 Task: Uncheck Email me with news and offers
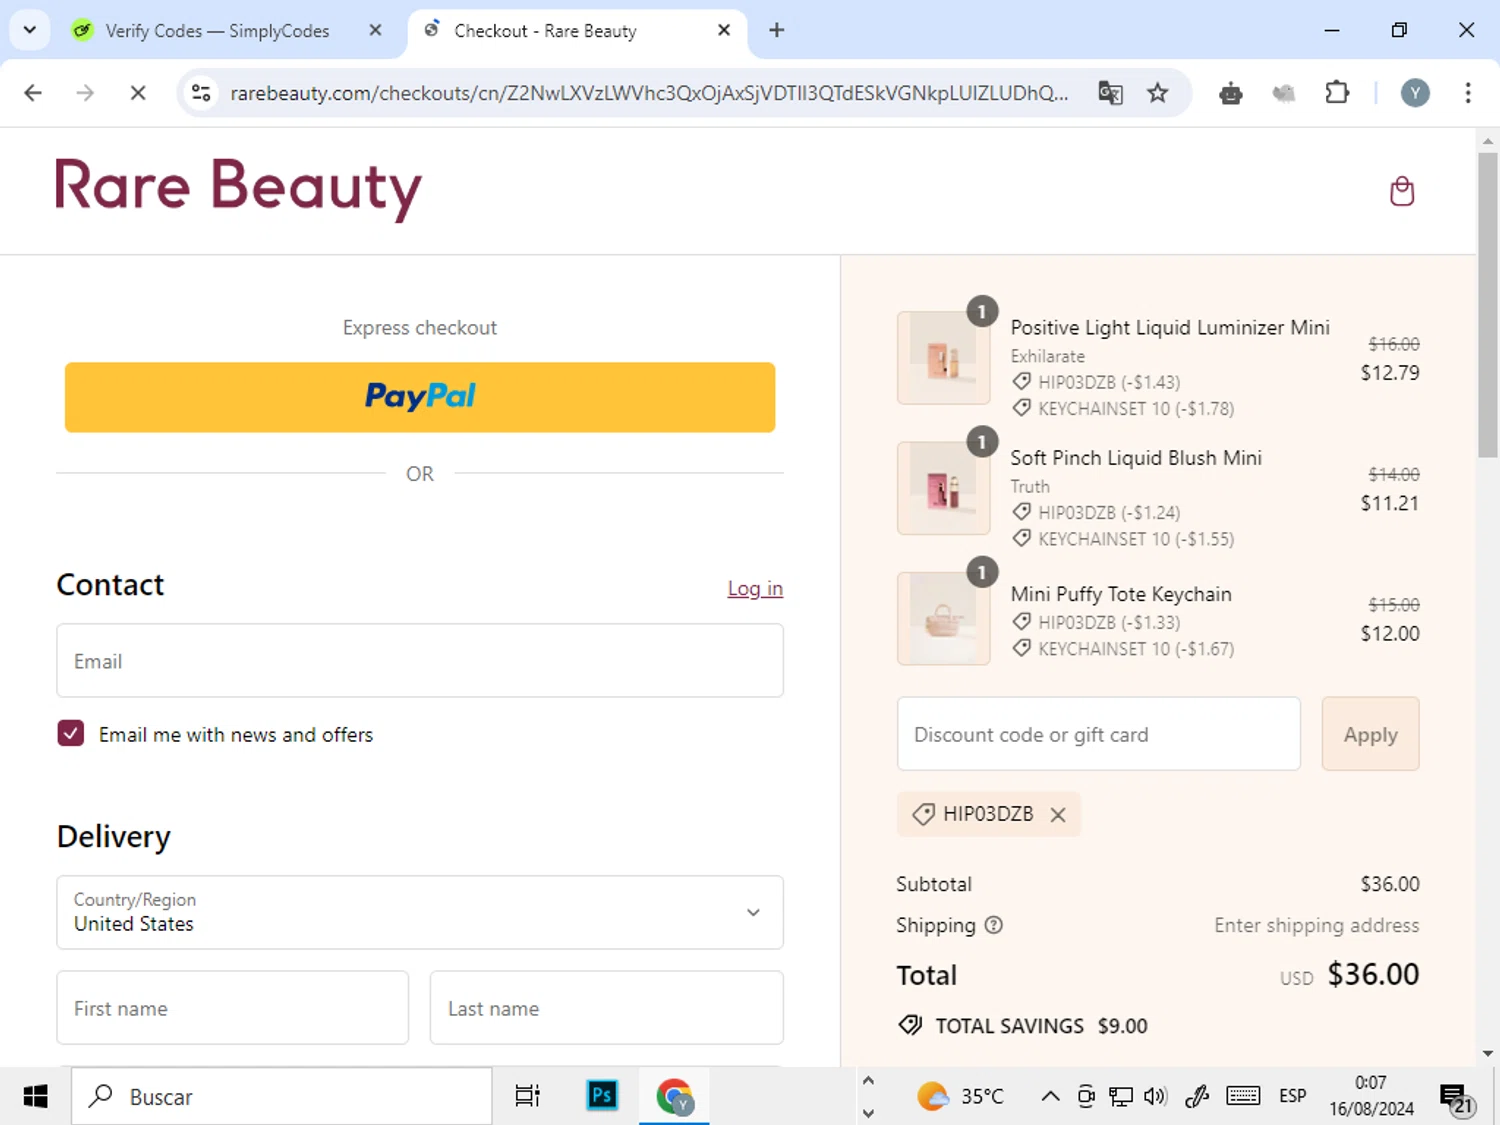(x=71, y=733)
